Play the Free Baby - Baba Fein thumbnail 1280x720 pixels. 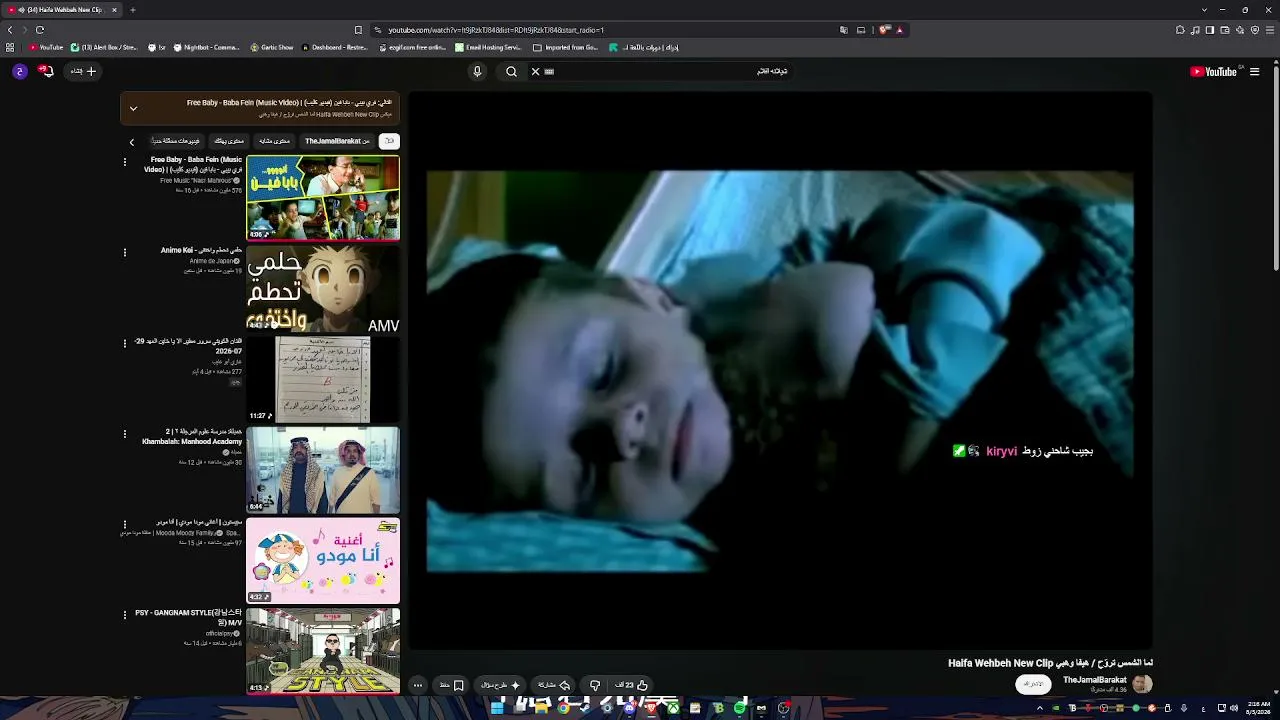click(x=323, y=198)
